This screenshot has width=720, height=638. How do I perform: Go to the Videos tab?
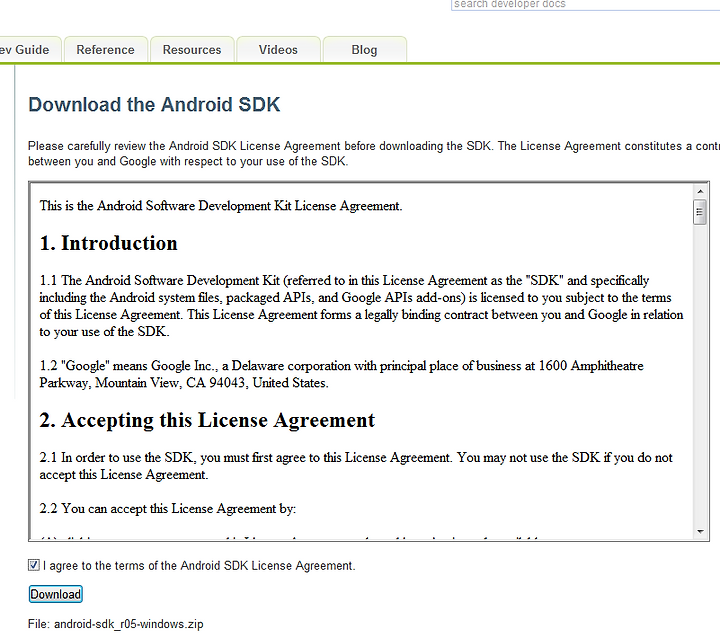click(x=278, y=50)
